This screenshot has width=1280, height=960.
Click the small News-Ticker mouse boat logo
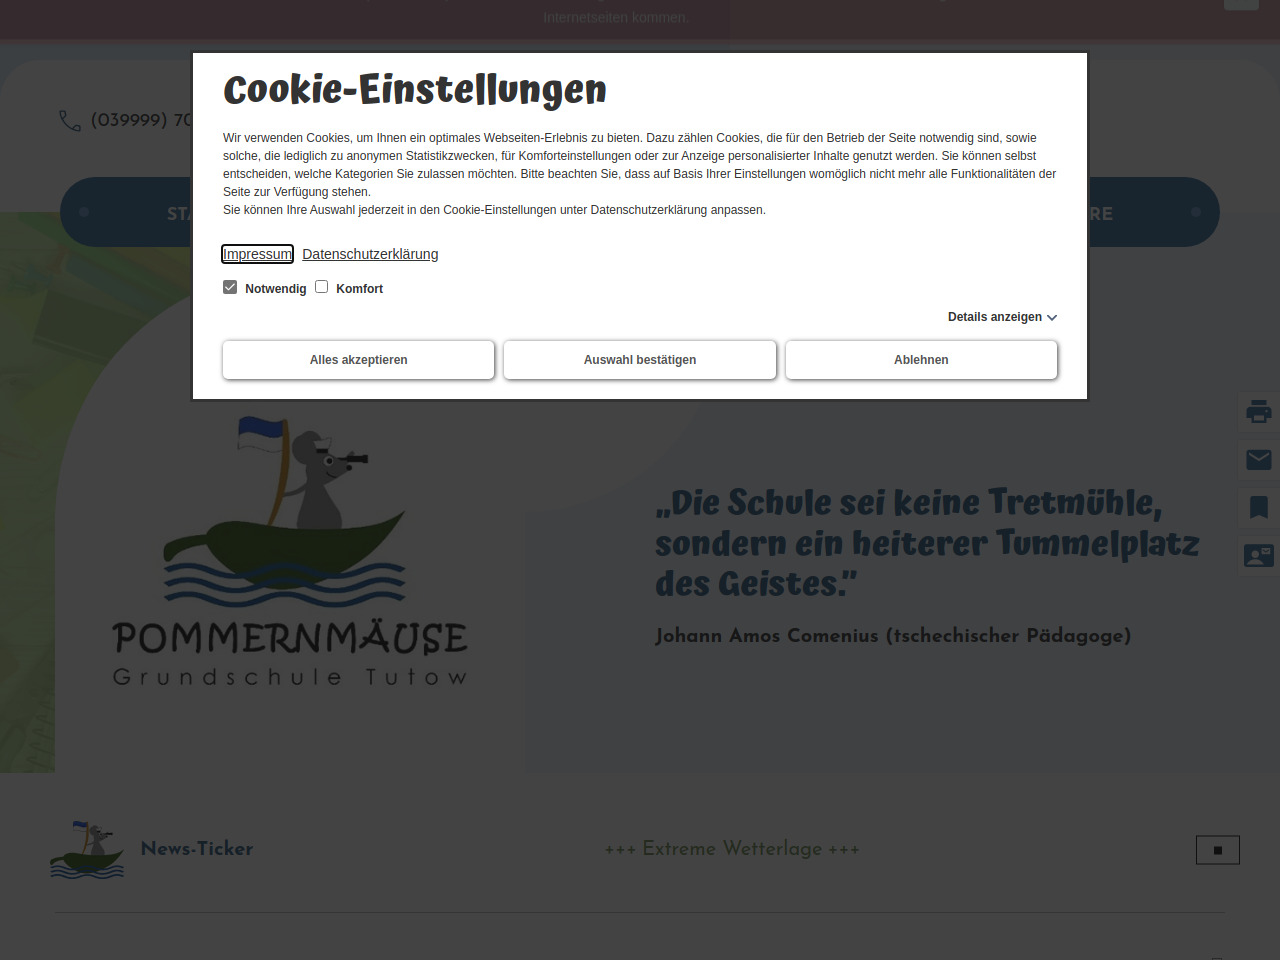(88, 850)
